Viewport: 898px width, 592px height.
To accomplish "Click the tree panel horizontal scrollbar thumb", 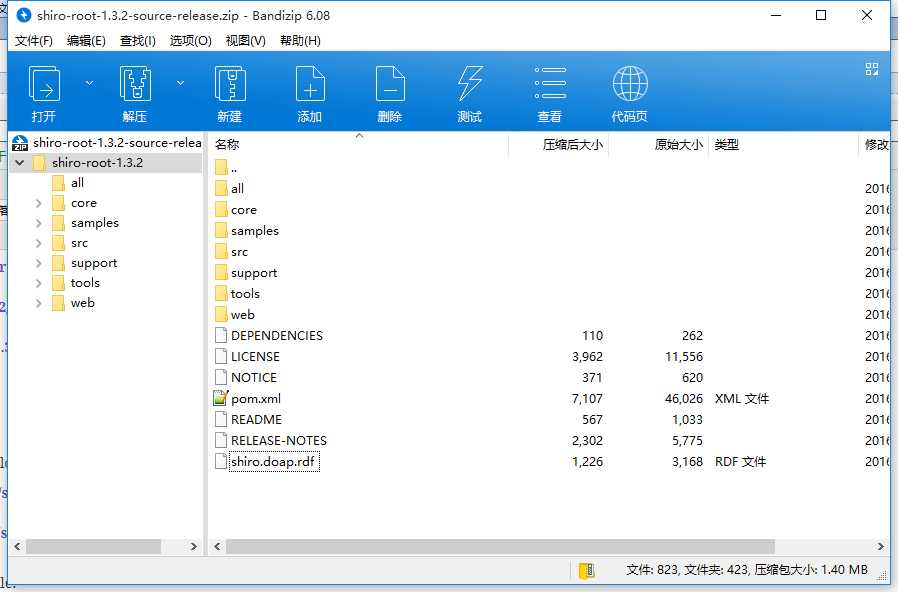I will pyautogui.click(x=94, y=547).
